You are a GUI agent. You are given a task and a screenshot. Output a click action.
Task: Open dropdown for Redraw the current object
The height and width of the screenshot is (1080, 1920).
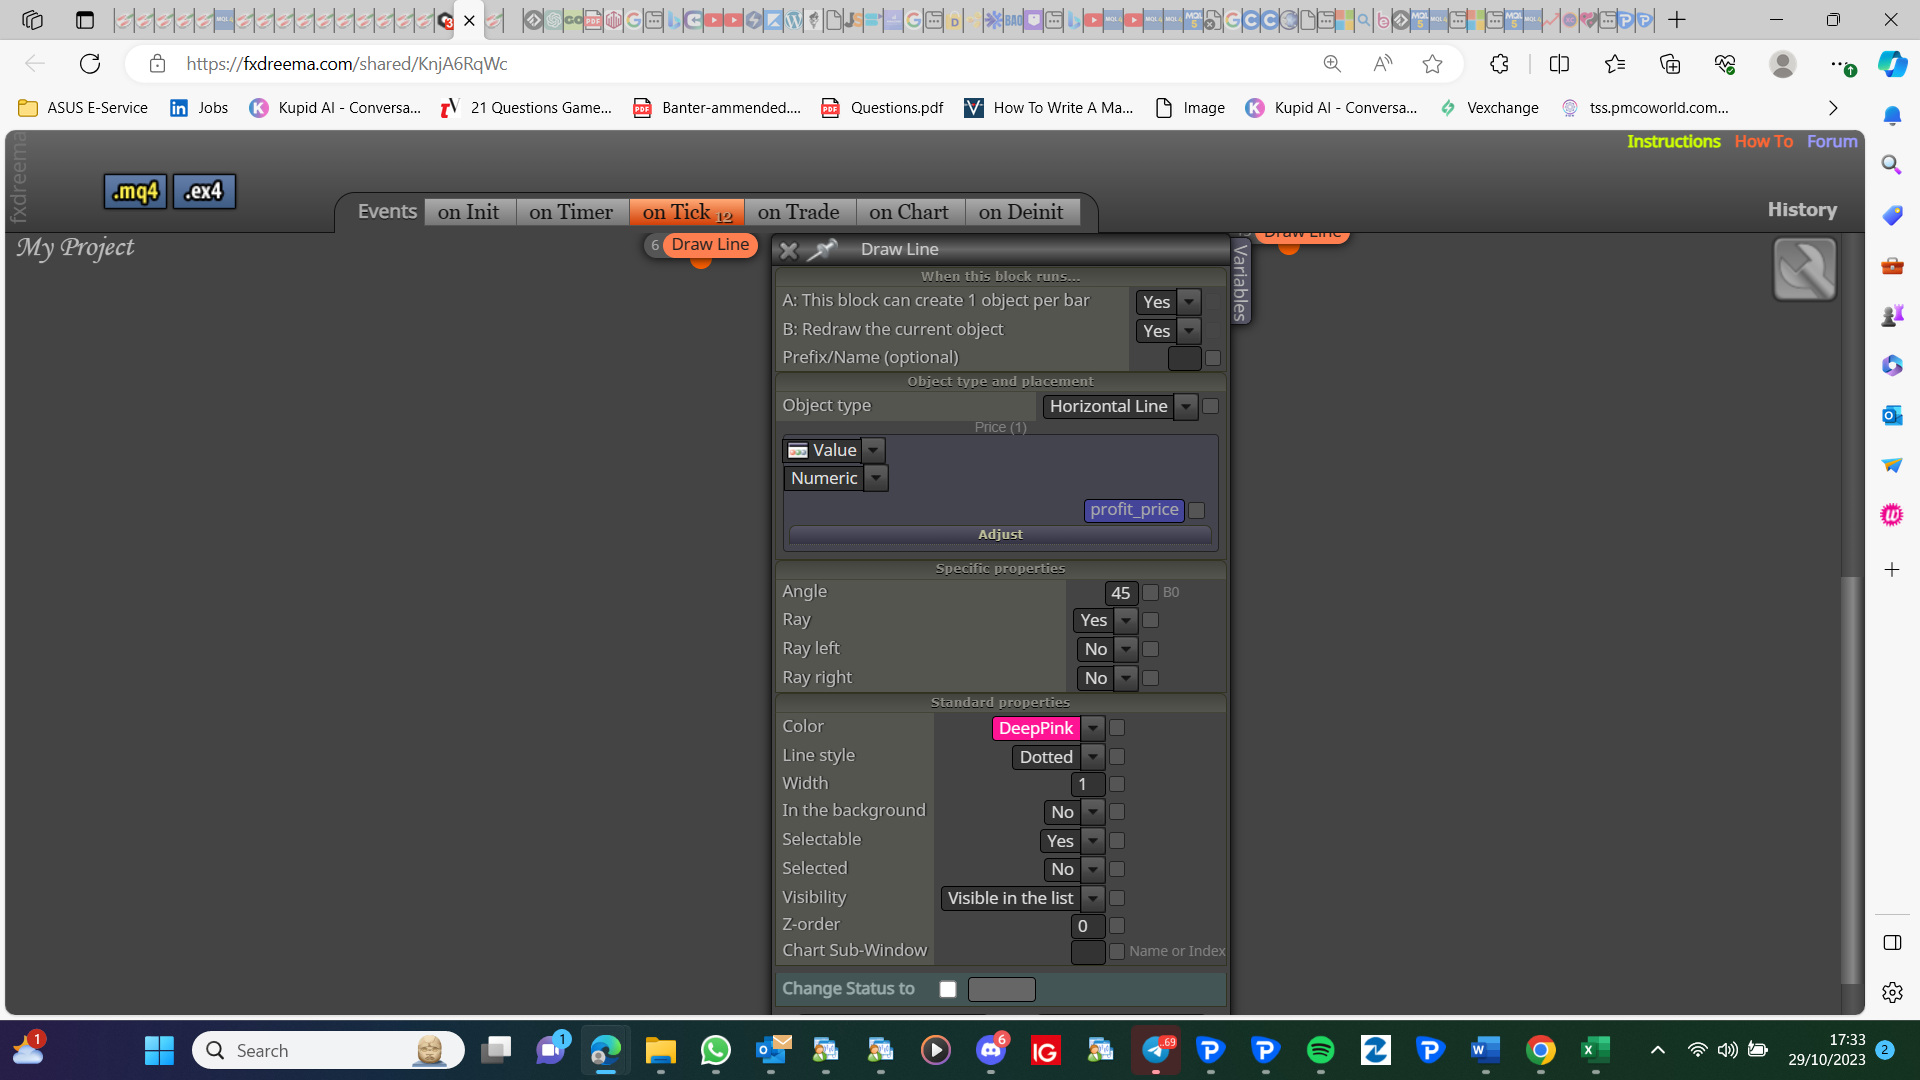(1189, 331)
